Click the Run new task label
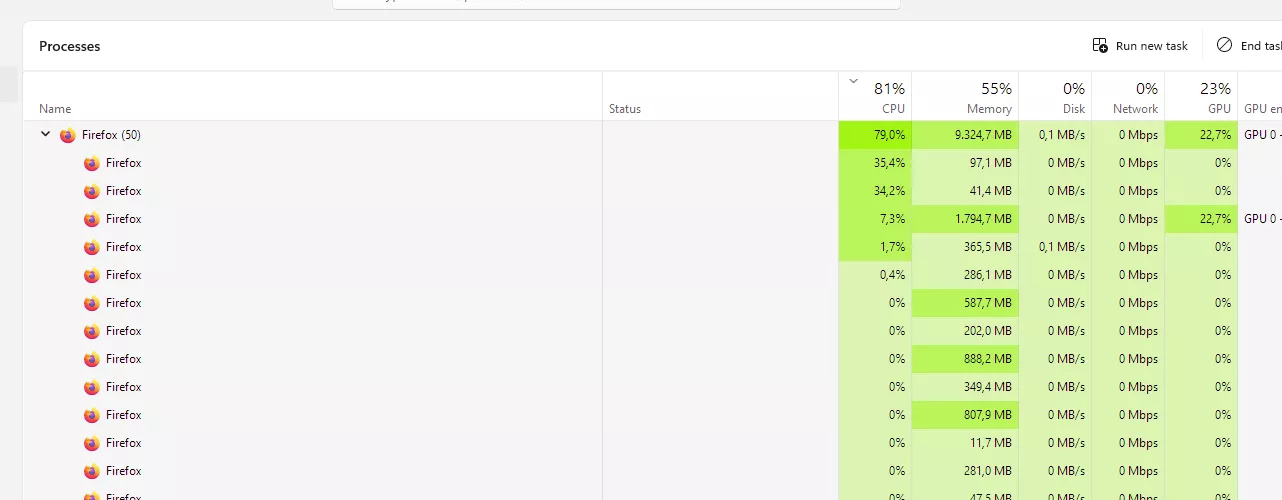This screenshot has width=1282, height=500. coord(1152,46)
